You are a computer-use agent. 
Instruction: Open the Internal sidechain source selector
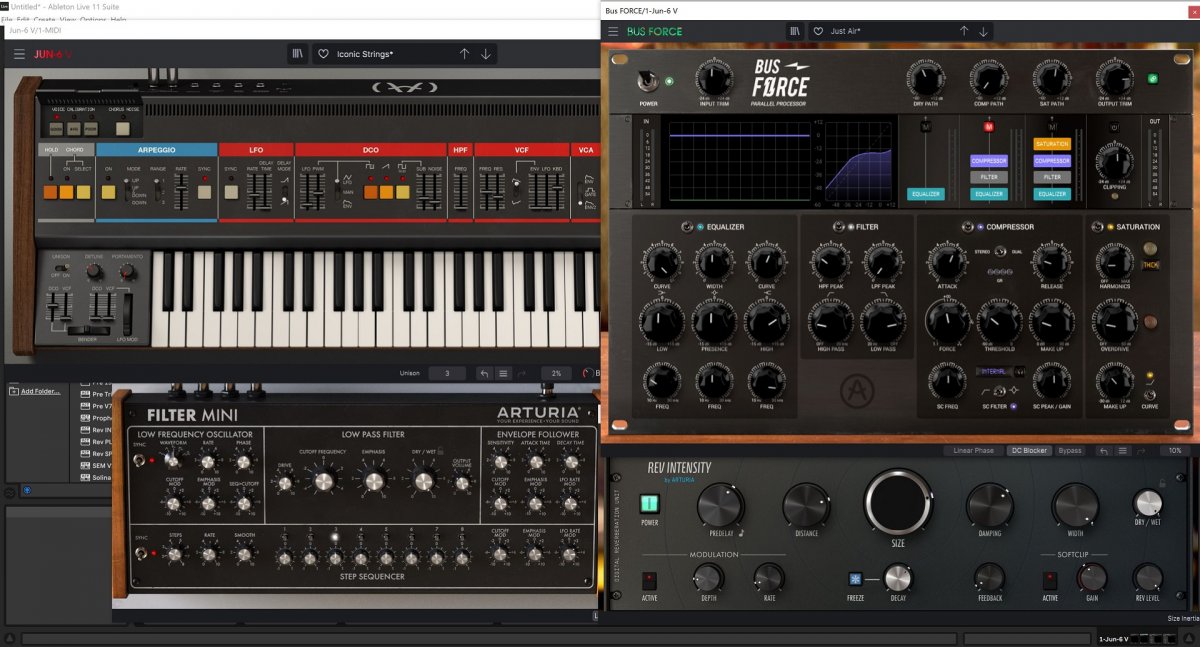(995, 371)
